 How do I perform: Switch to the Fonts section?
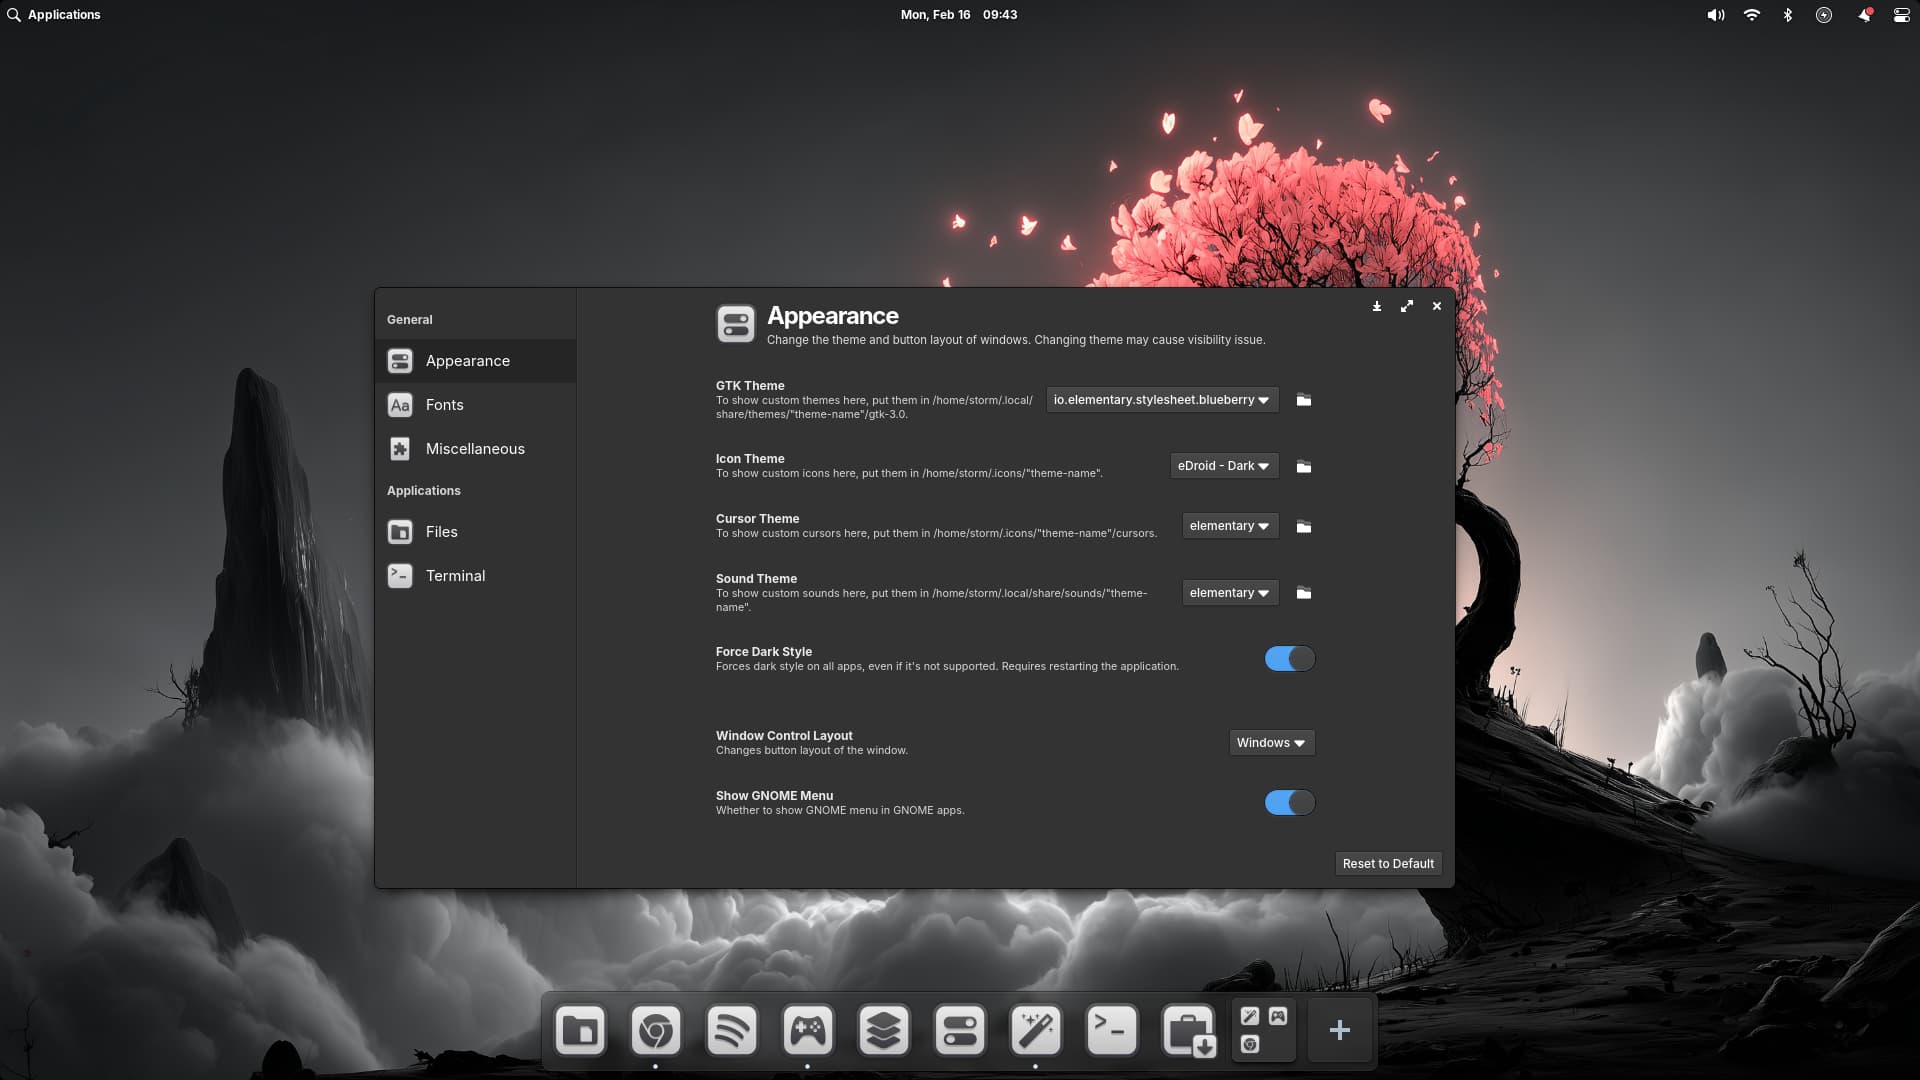(445, 405)
